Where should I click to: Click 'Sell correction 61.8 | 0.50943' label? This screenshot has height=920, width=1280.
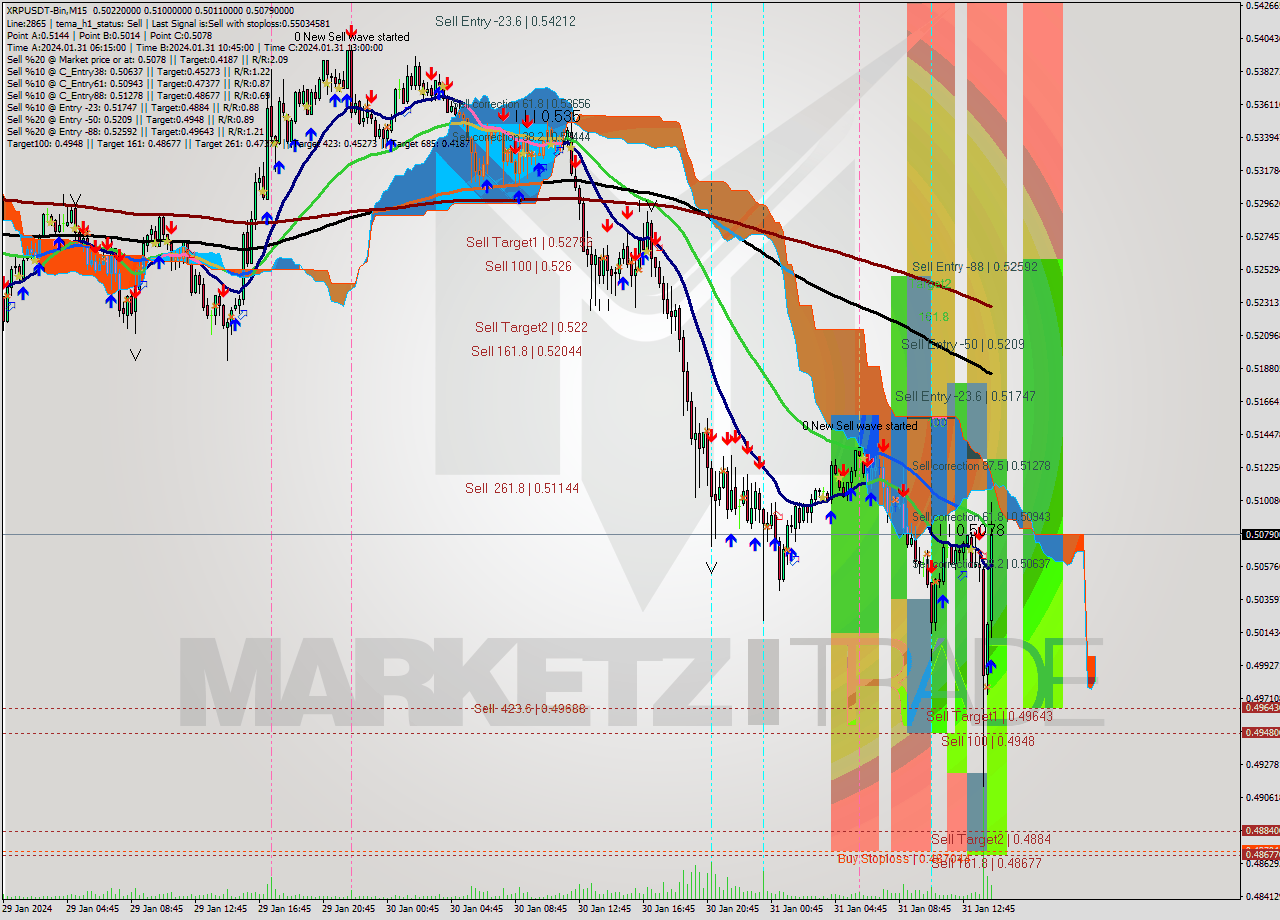[x=981, y=517]
